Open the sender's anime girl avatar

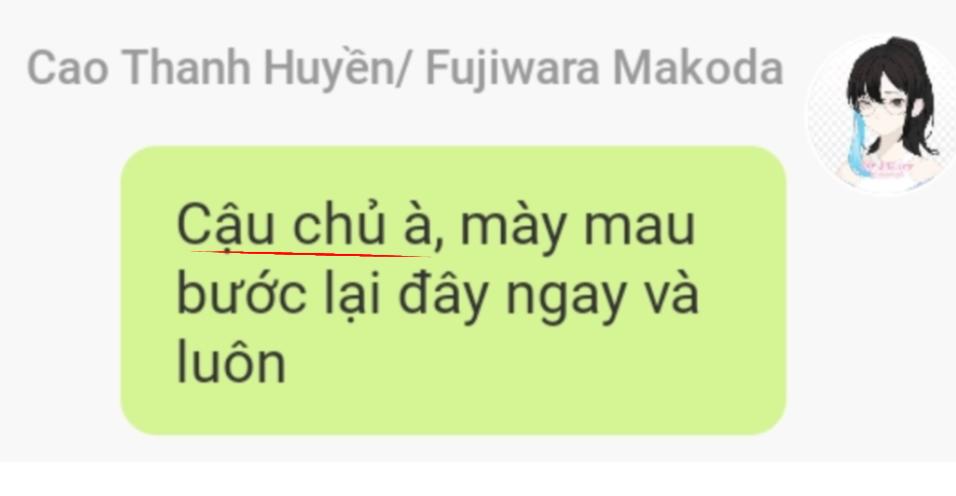click(883, 114)
